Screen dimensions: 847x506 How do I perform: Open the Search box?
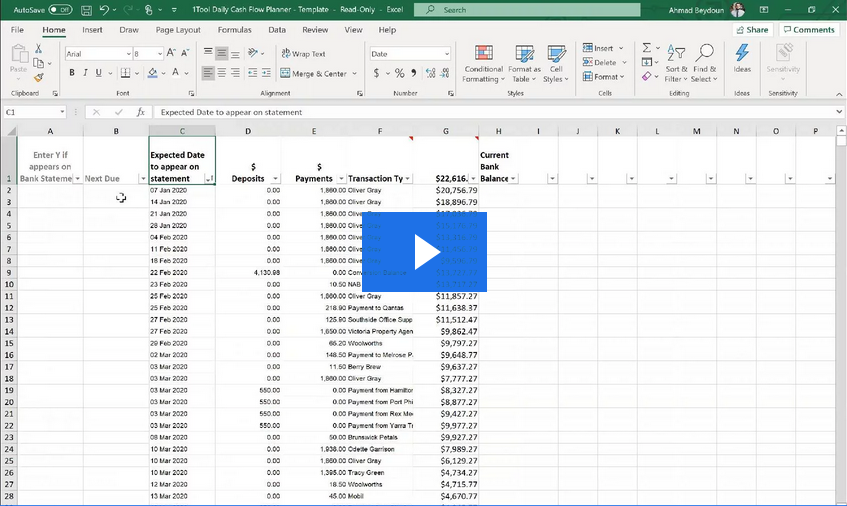click(527, 10)
